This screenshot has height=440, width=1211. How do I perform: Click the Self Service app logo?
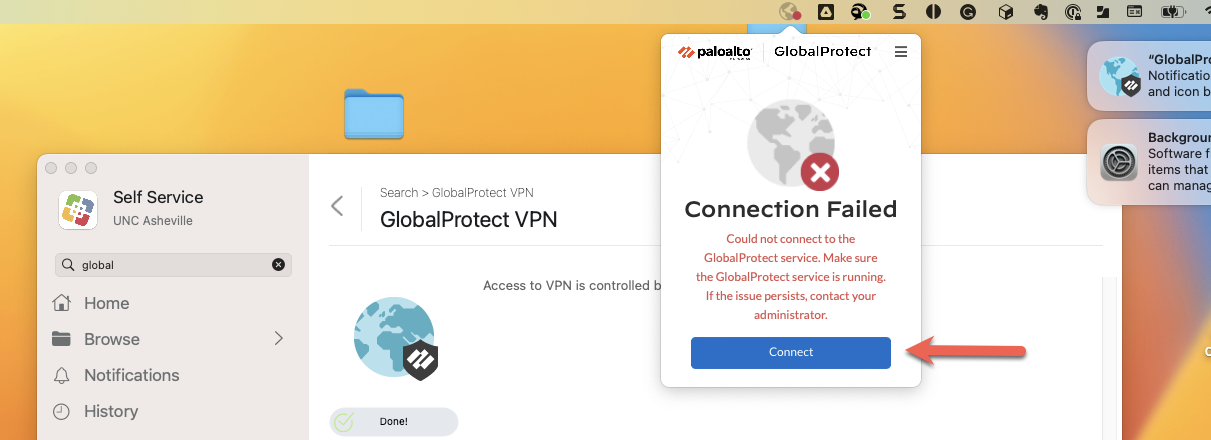(78, 207)
